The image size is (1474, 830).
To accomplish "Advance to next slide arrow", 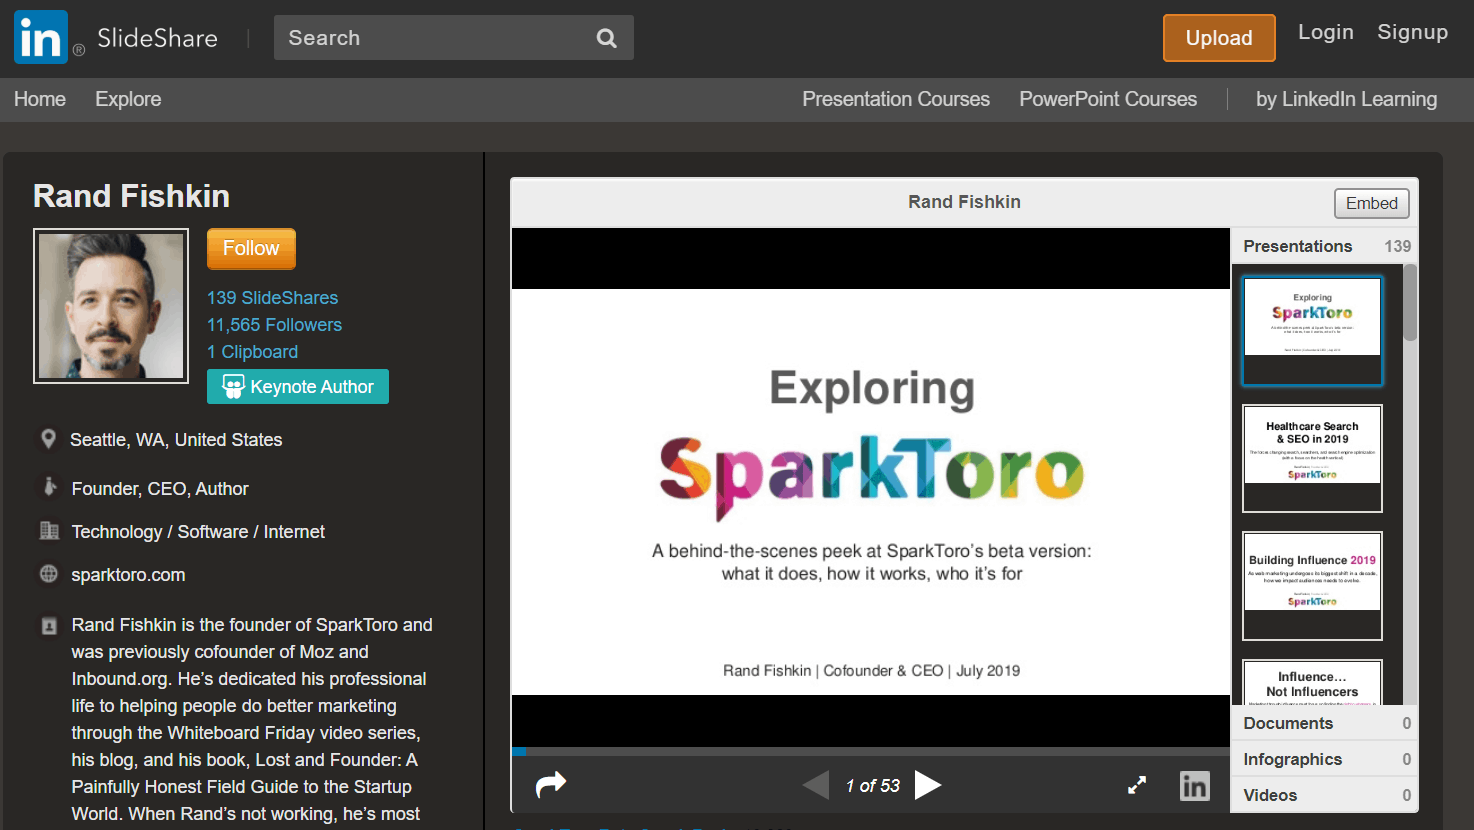I will (x=928, y=785).
